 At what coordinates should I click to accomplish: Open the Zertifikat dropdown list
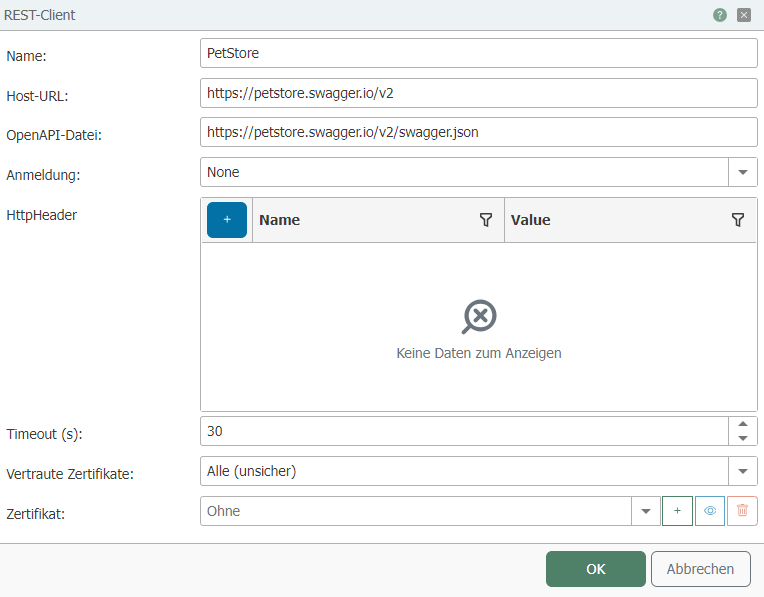(645, 511)
